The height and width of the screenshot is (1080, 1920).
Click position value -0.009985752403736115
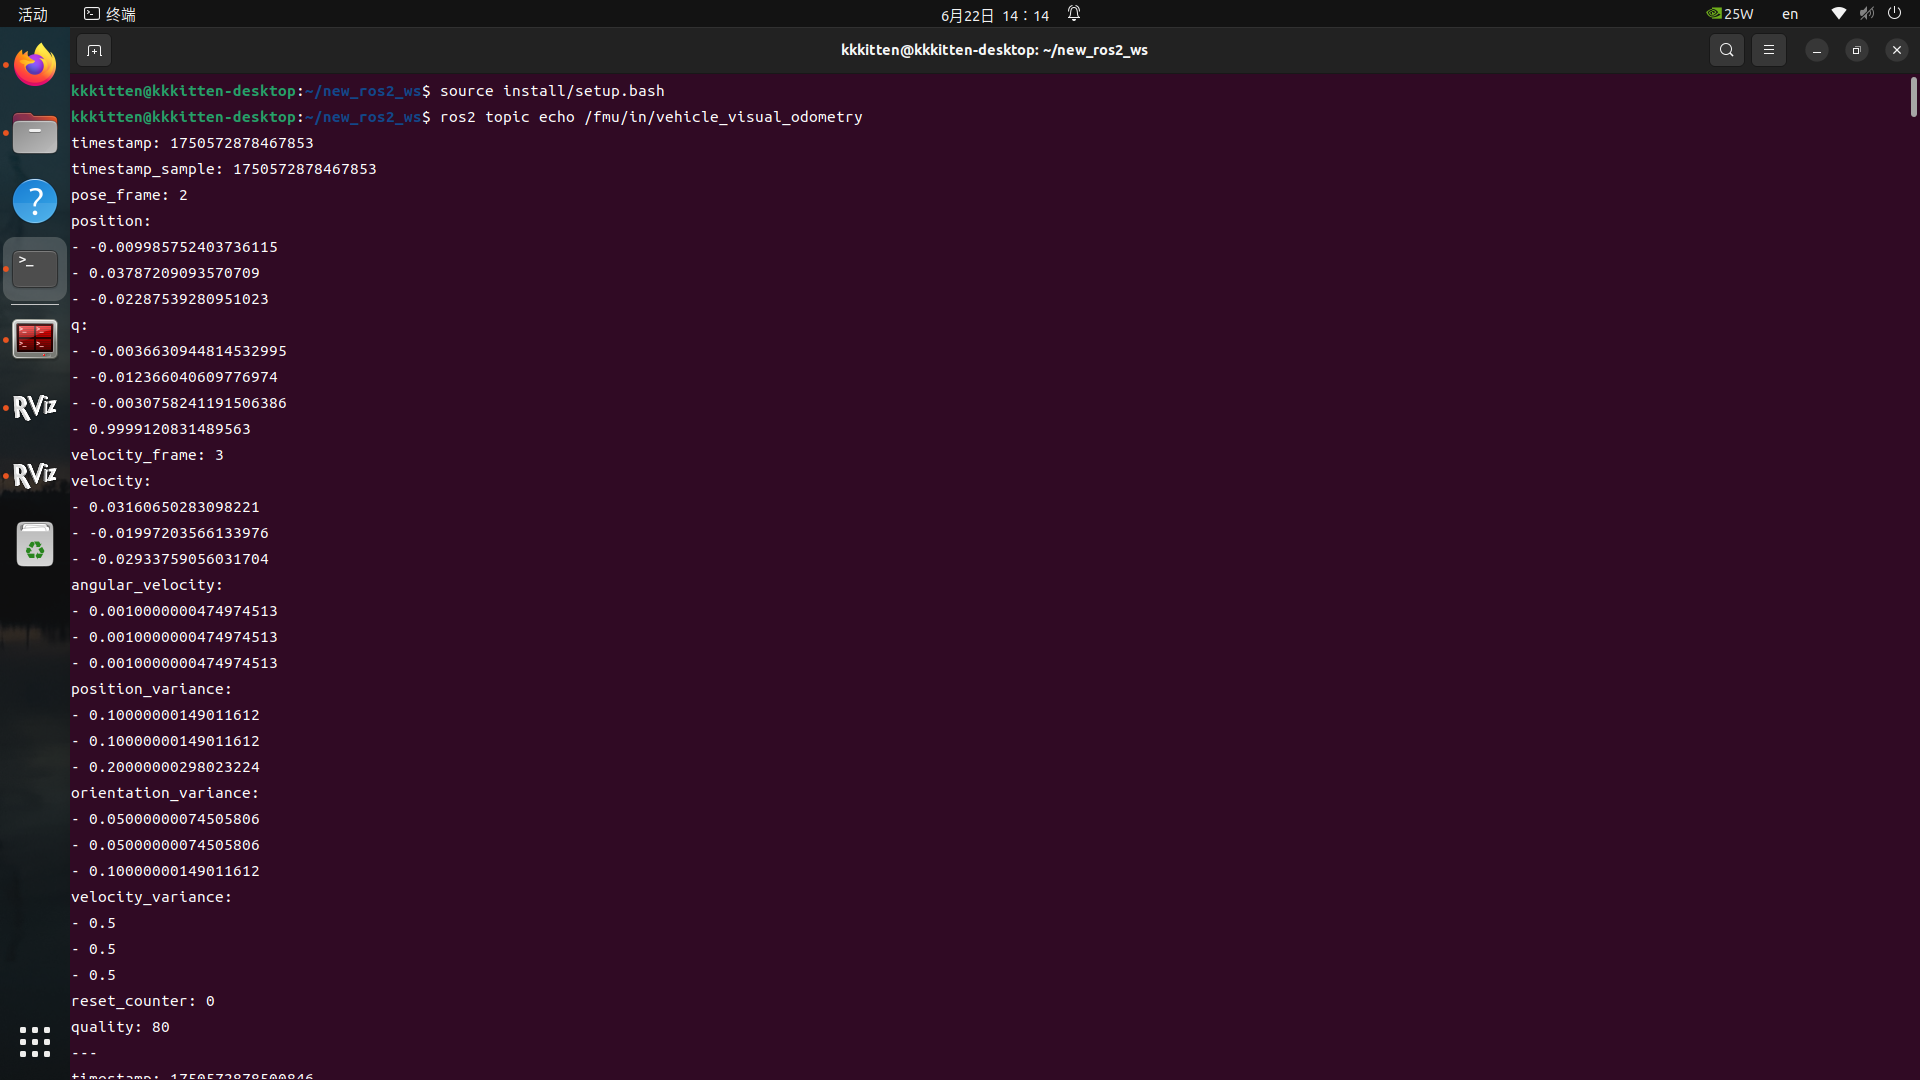click(183, 247)
